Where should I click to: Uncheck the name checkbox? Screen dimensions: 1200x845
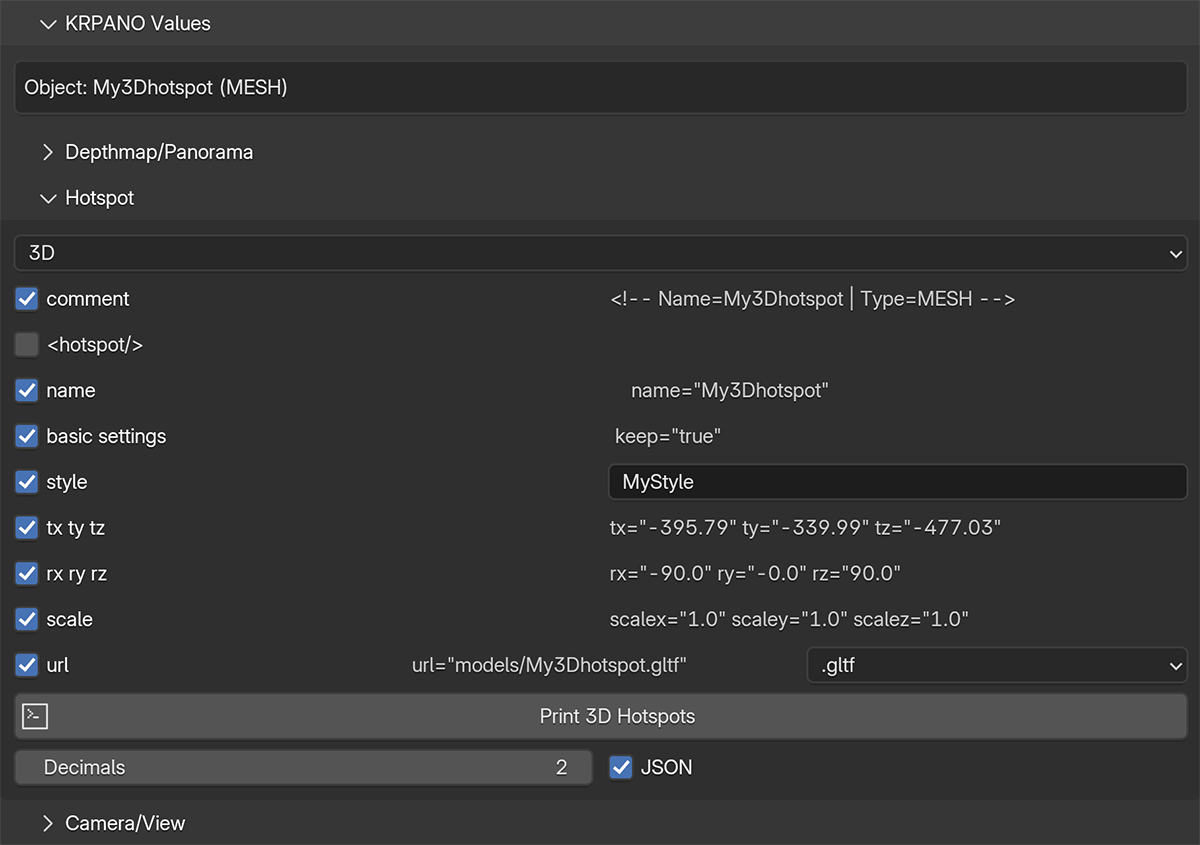click(x=27, y=391)
